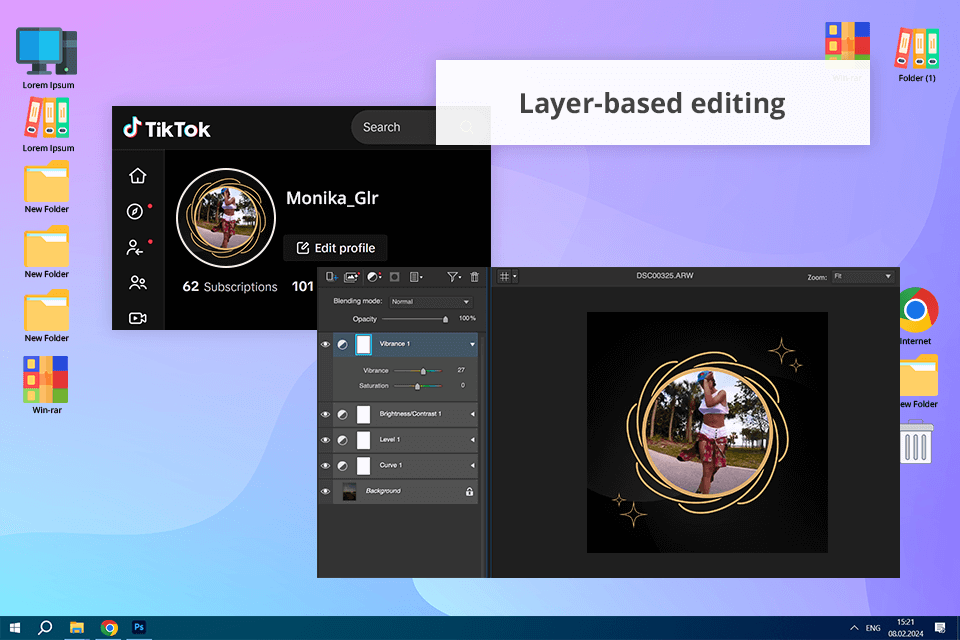Click the Opacity value 100%
This screenshot has height=640, width=960.
click(x=467, y=318)
